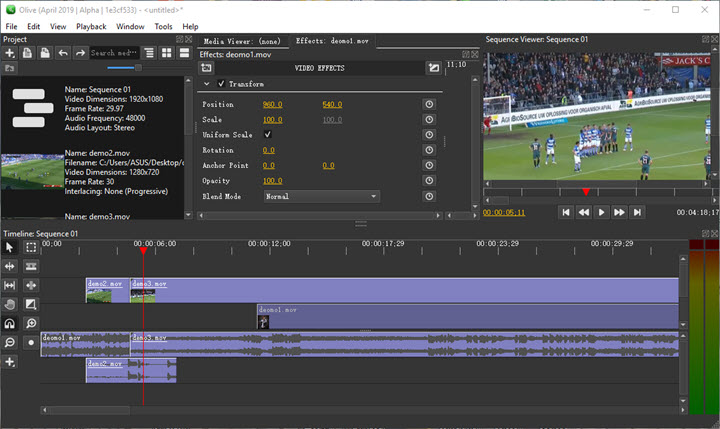
Task: Click the timeline Zoom Out magnifier icon
Action: coord(10,342)
